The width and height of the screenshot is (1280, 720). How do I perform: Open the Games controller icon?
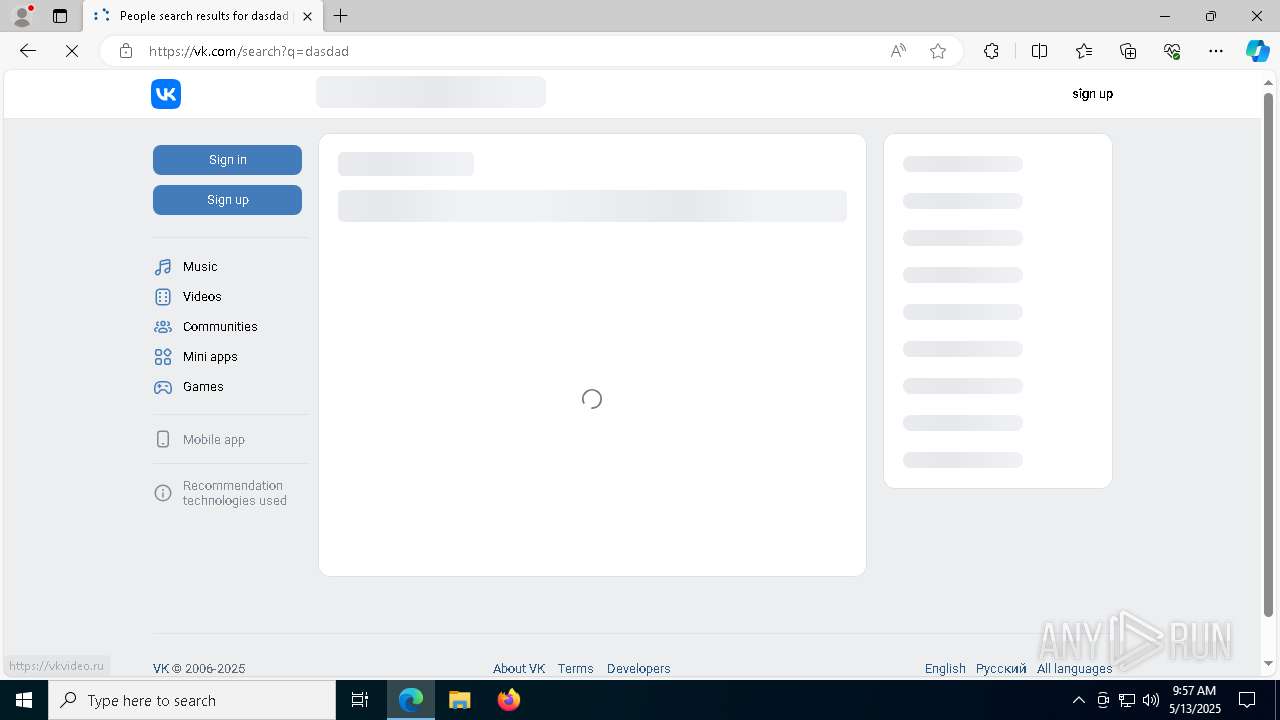(x=163, y=387)
